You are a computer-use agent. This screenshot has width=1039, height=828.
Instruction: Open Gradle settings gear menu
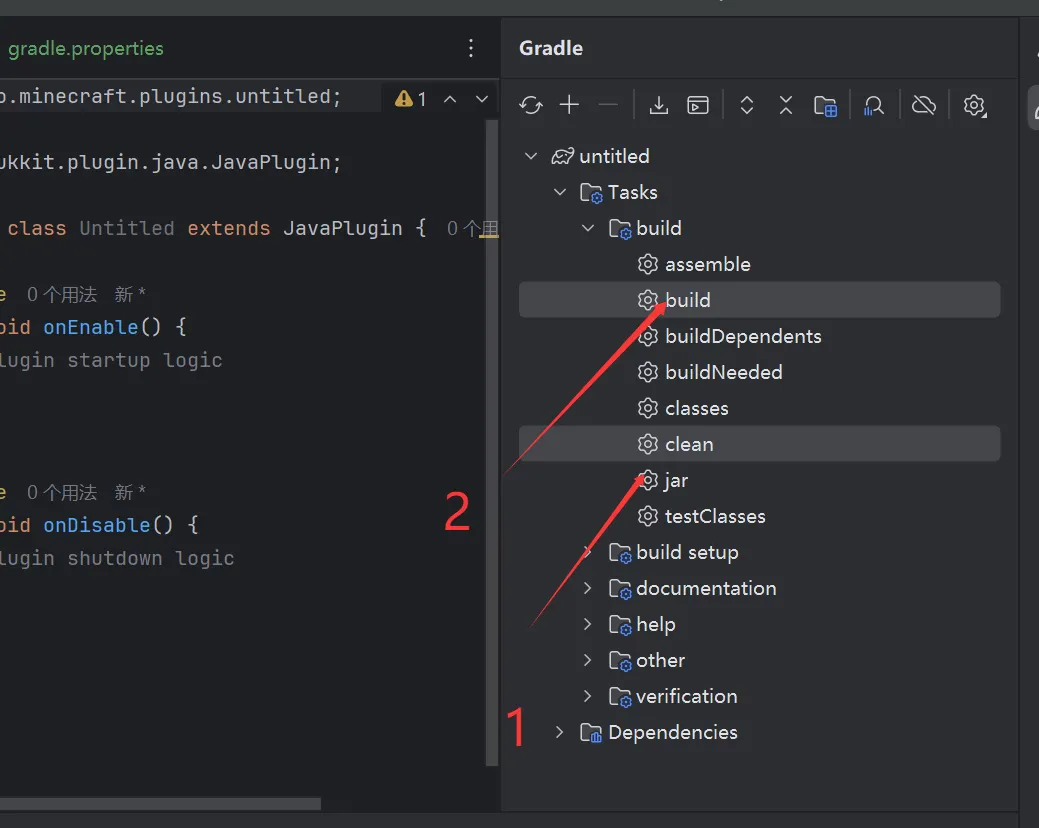975,105
